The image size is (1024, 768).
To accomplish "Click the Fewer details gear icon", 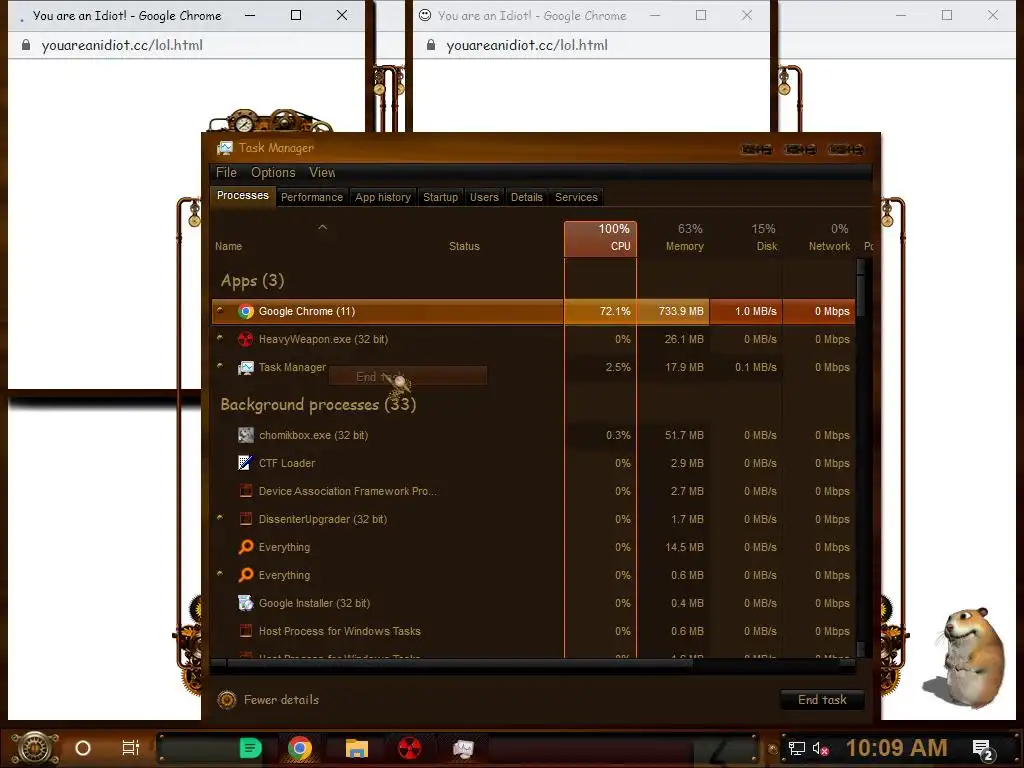I will point(227,699).
